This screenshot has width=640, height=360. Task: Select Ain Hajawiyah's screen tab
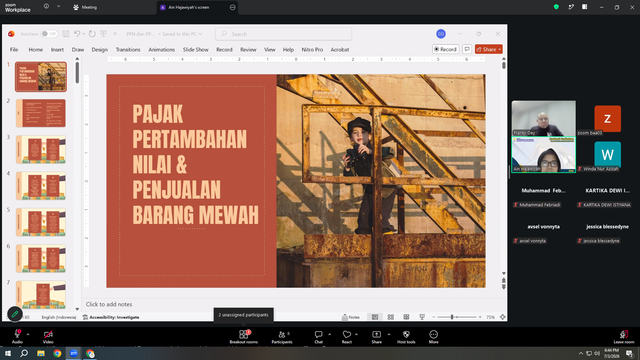[x=189, y=7]
